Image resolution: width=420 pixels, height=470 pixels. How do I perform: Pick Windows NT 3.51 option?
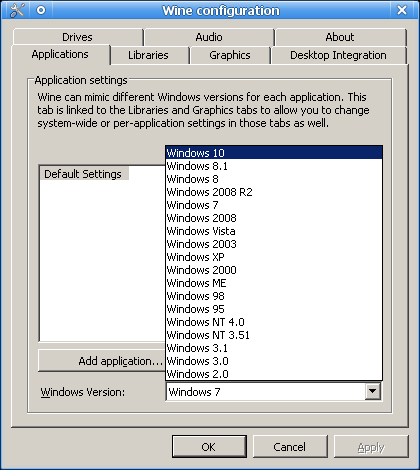pyautogui.click(x=274, y=335)
